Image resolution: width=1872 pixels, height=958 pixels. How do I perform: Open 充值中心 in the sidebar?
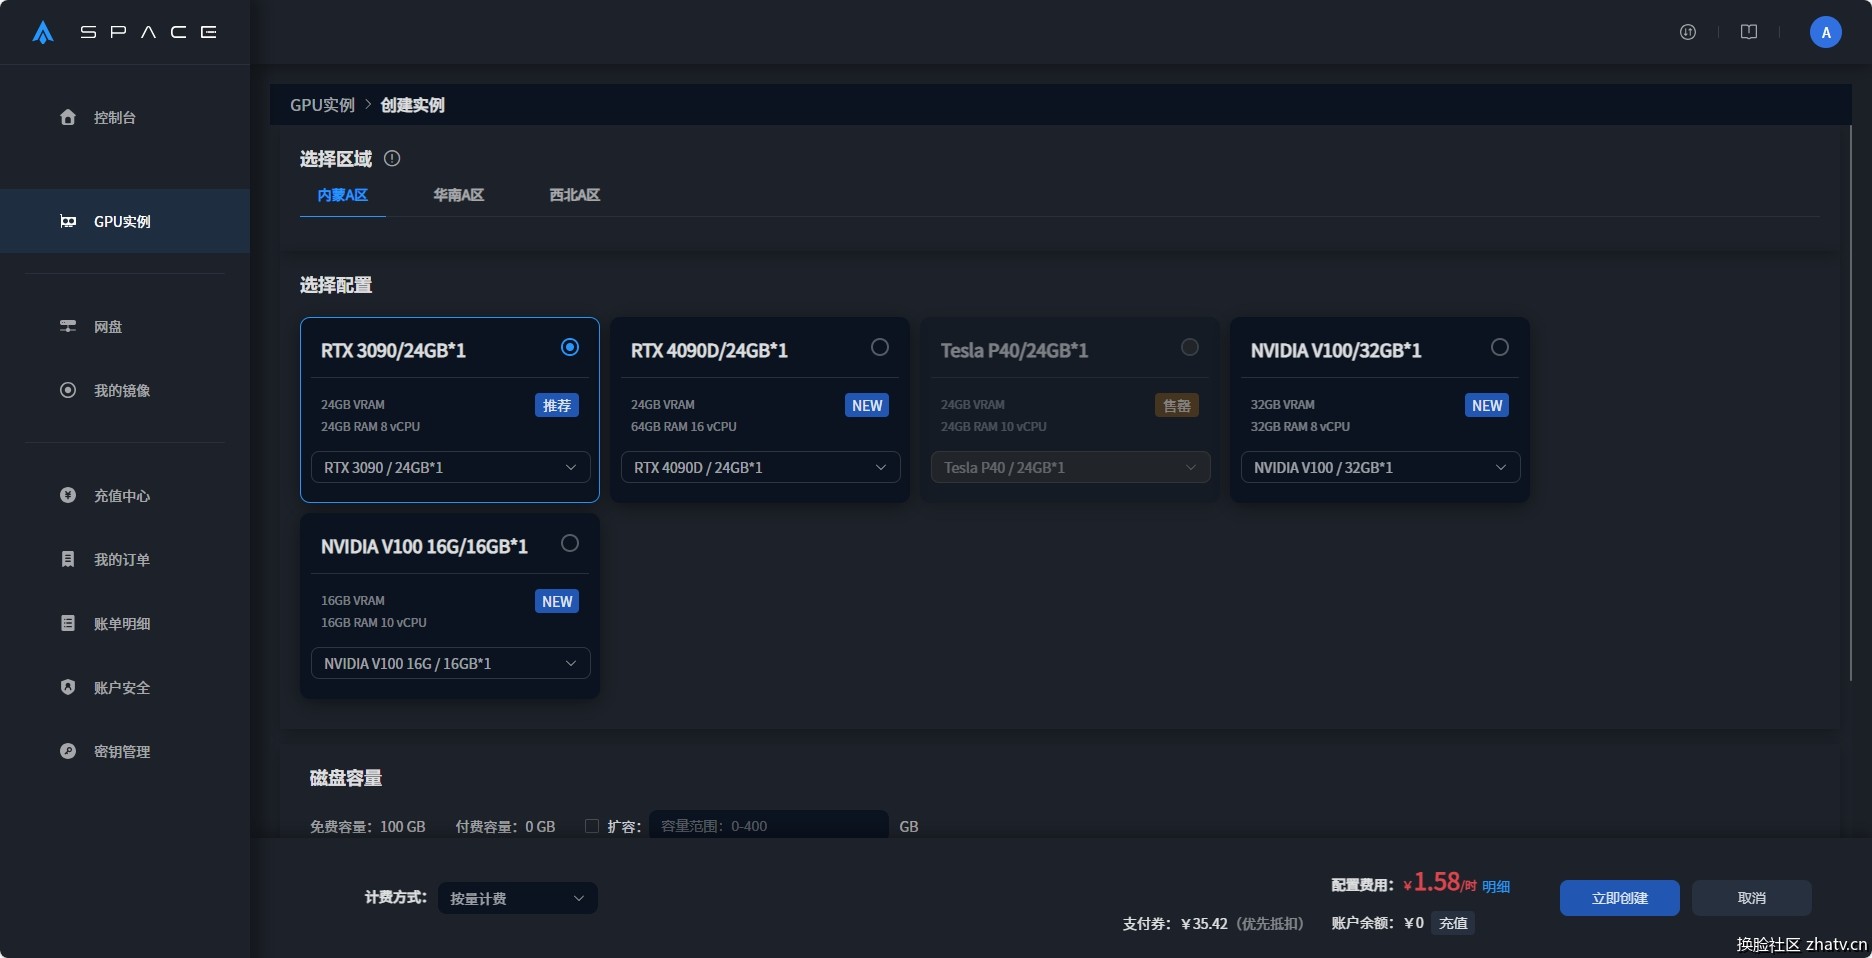pos(122,495)
